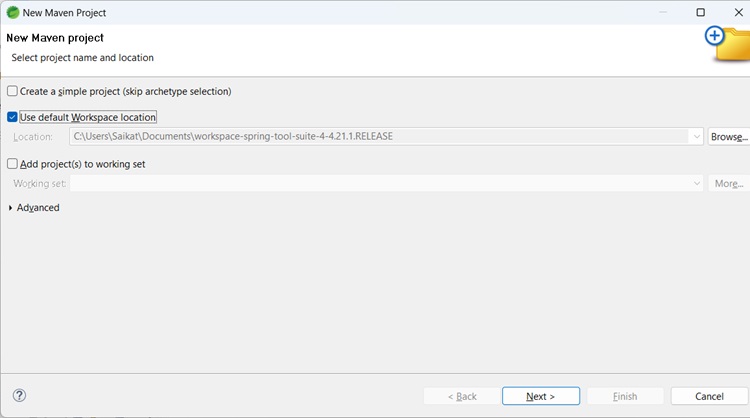
Task: Uncheck Use default Workspace location
Action: pyautogui.click(x=12, y=117)
